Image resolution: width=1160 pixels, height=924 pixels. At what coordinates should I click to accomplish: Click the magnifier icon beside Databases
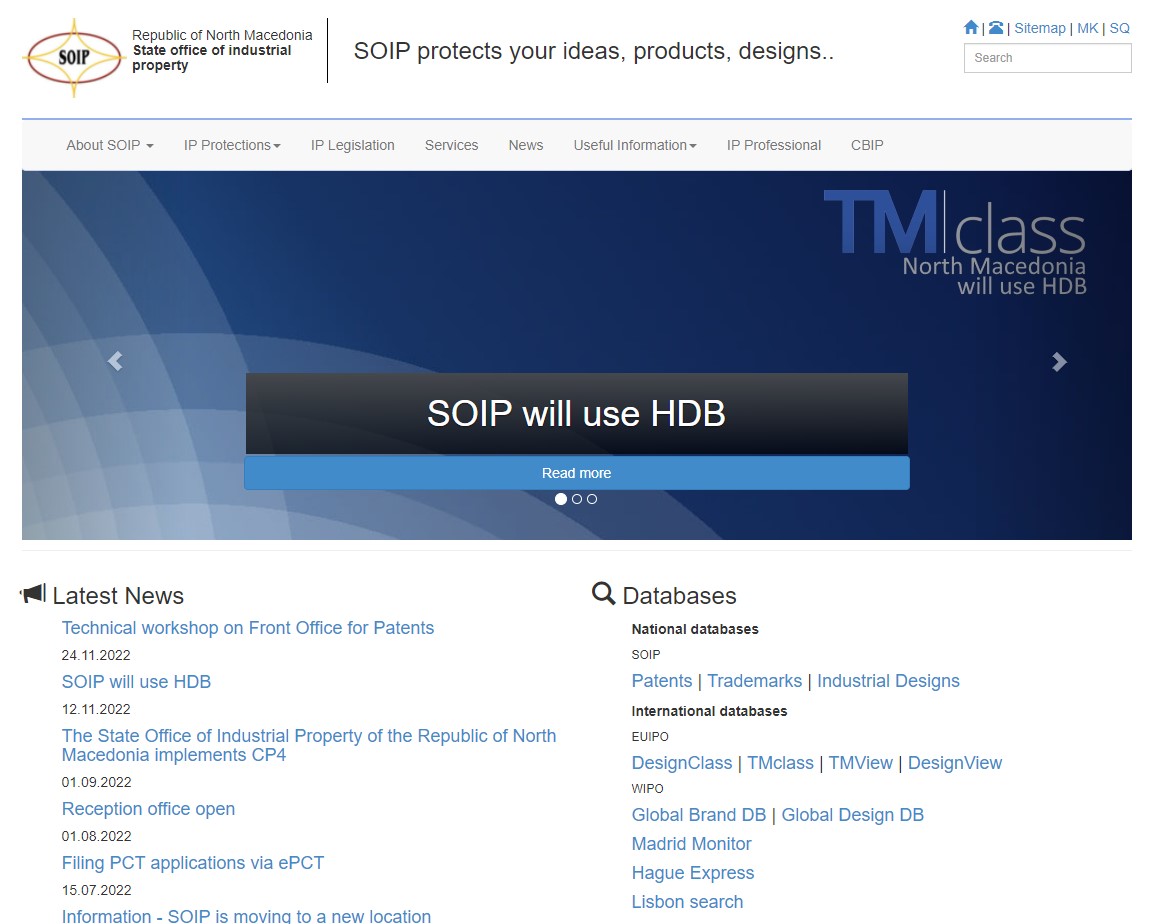(604, 593)
